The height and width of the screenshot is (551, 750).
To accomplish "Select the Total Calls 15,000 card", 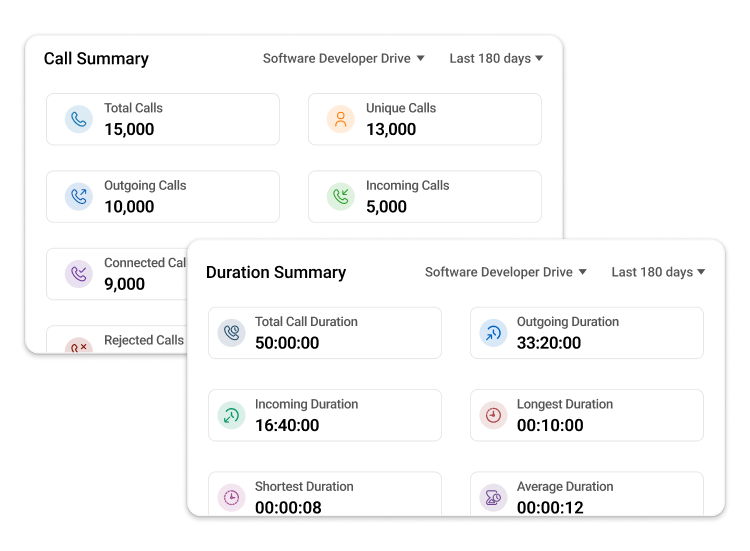I will [163, 120].
